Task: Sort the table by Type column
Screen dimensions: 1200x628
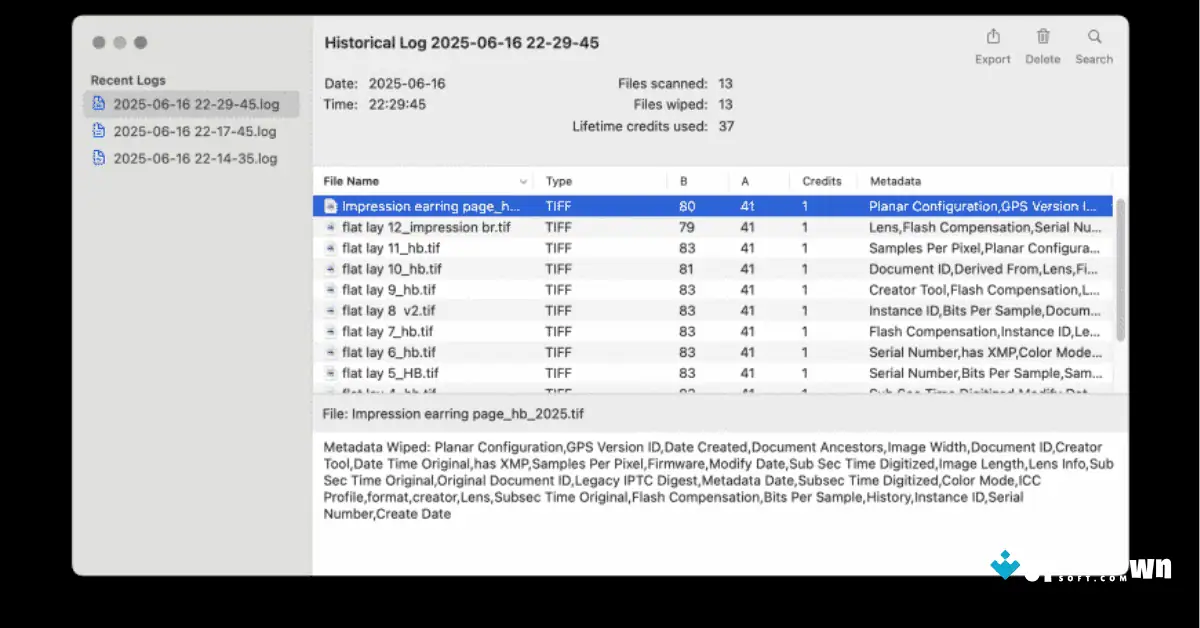Action: [557, 181]
